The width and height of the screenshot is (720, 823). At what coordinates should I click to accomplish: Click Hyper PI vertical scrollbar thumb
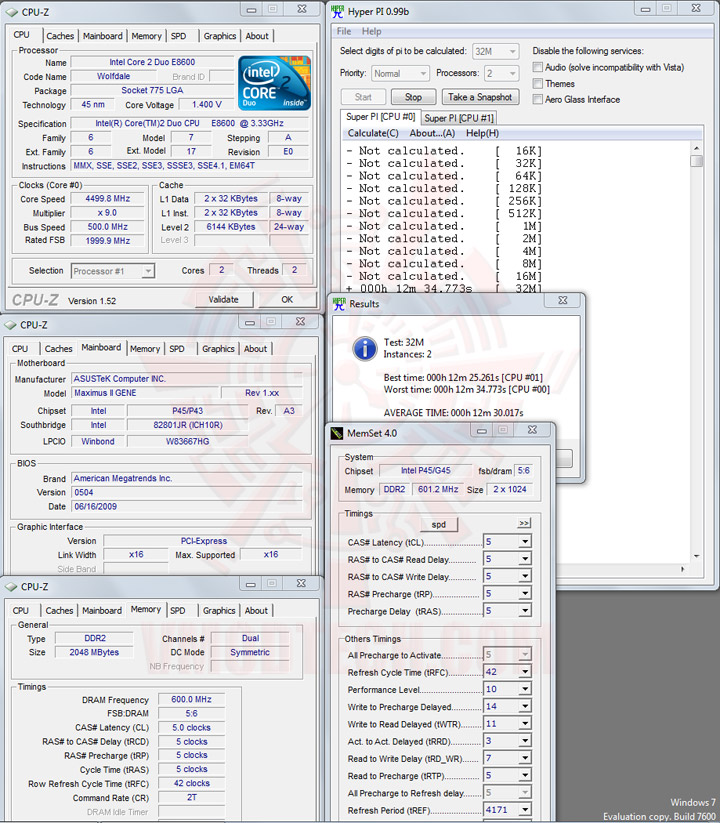click(x=696, y=161)
